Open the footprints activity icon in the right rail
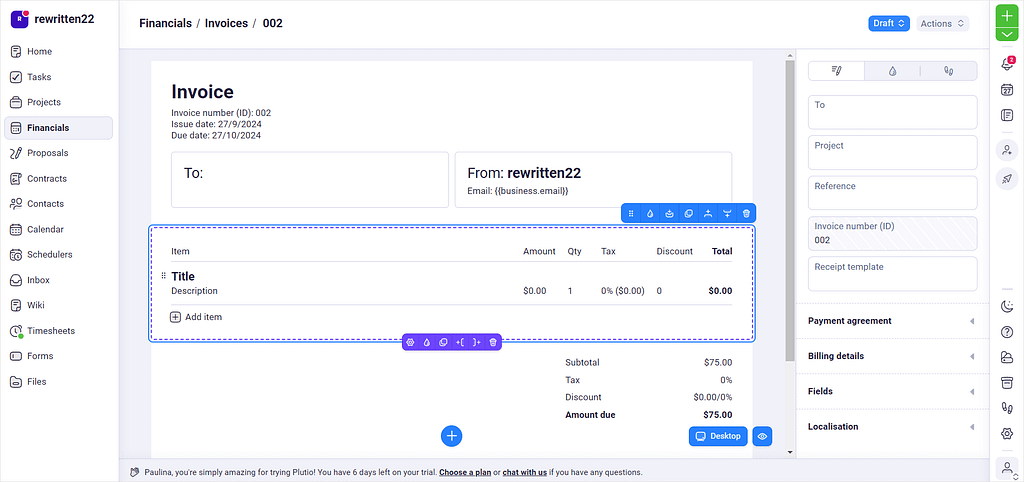The width and height of the screenshot is (1024, 482). coord(1007,408)
